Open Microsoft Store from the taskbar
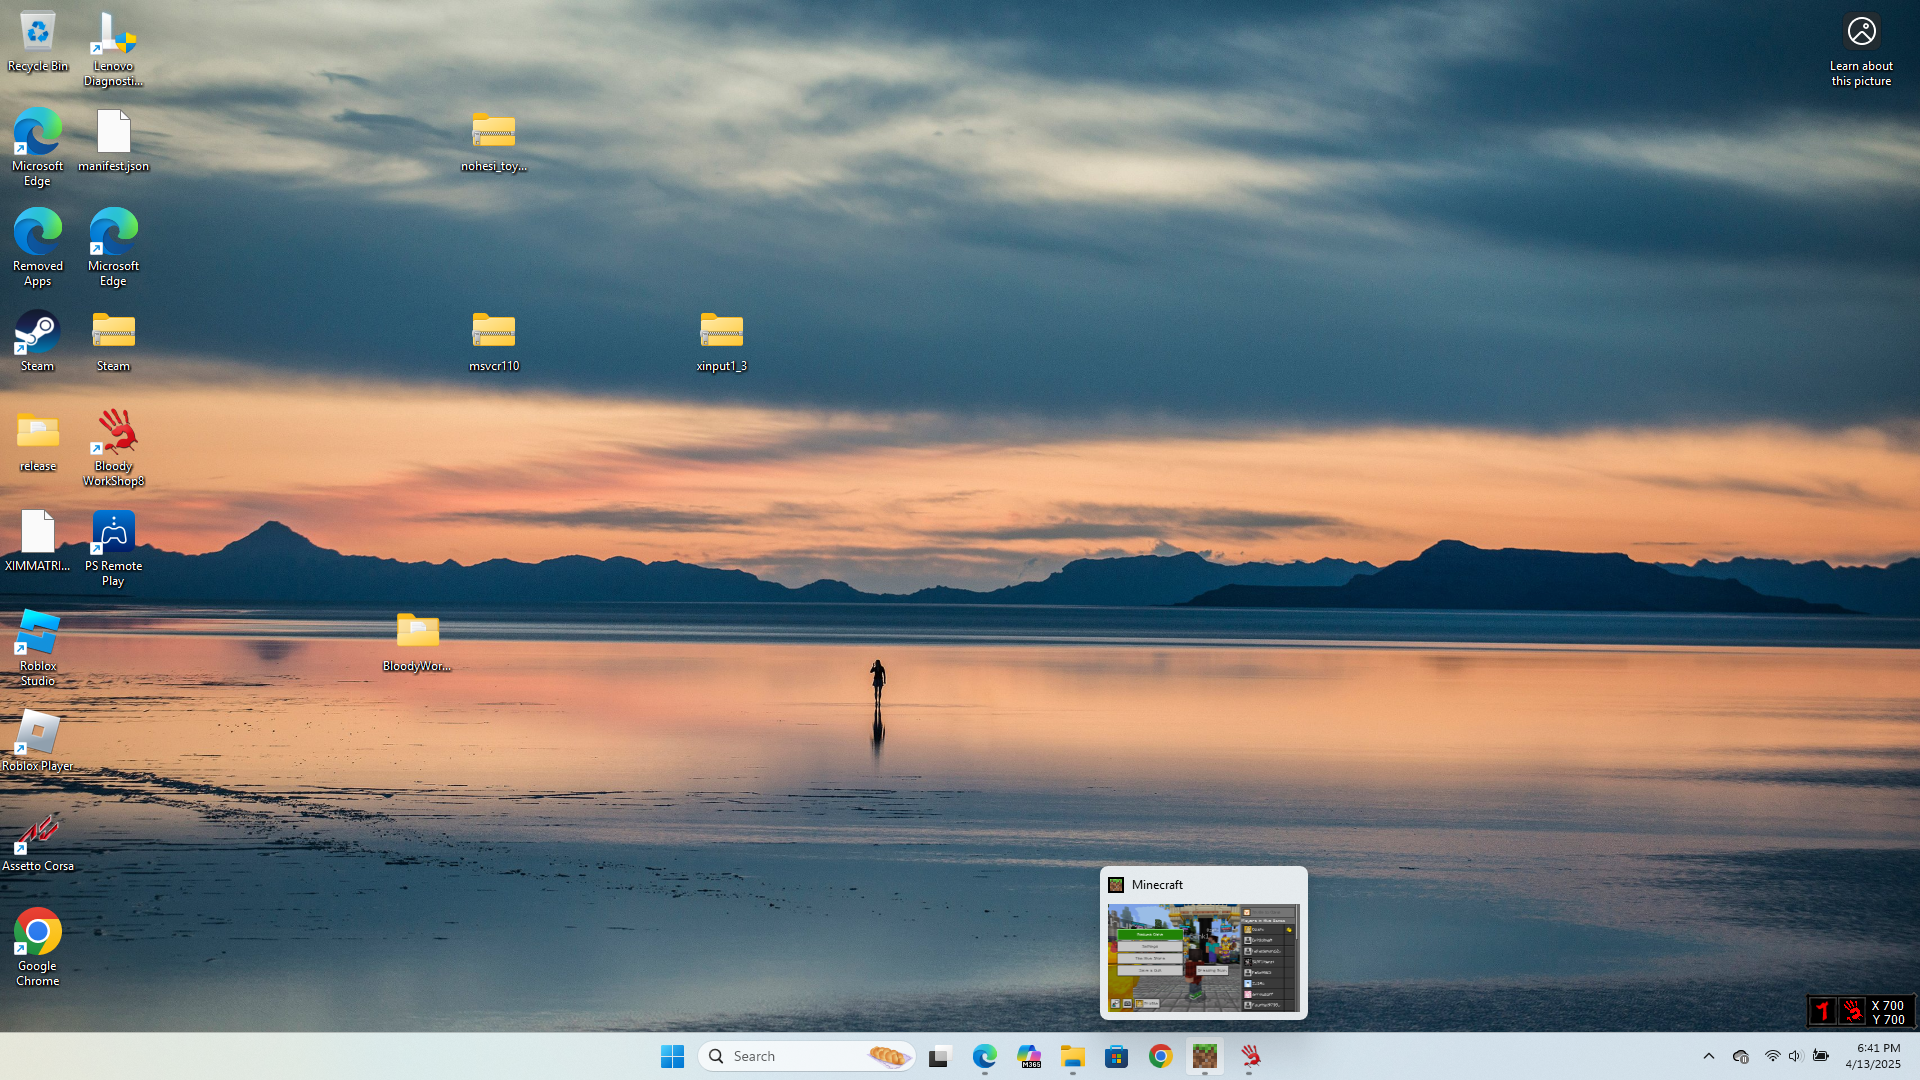The width and height of the screenshot is (1920, 1080). pyautogui.click(x=1116, y=1056)
